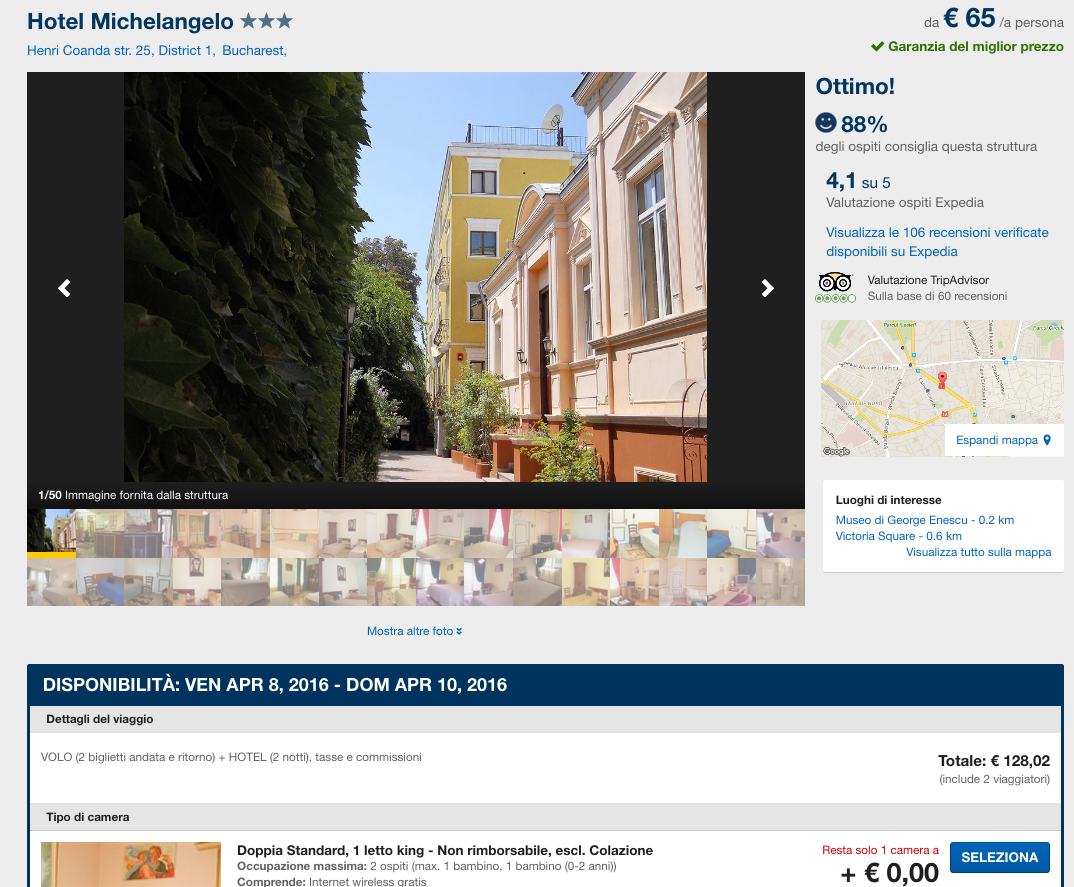Screen dimensions: 1074x887
Task: Click the TripAdvisor owl logo
Action: [x=835, y=283]
